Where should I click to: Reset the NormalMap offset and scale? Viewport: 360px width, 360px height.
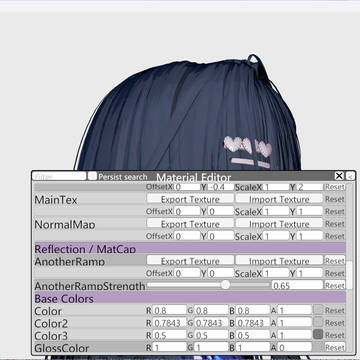click(x=335, y=236)
